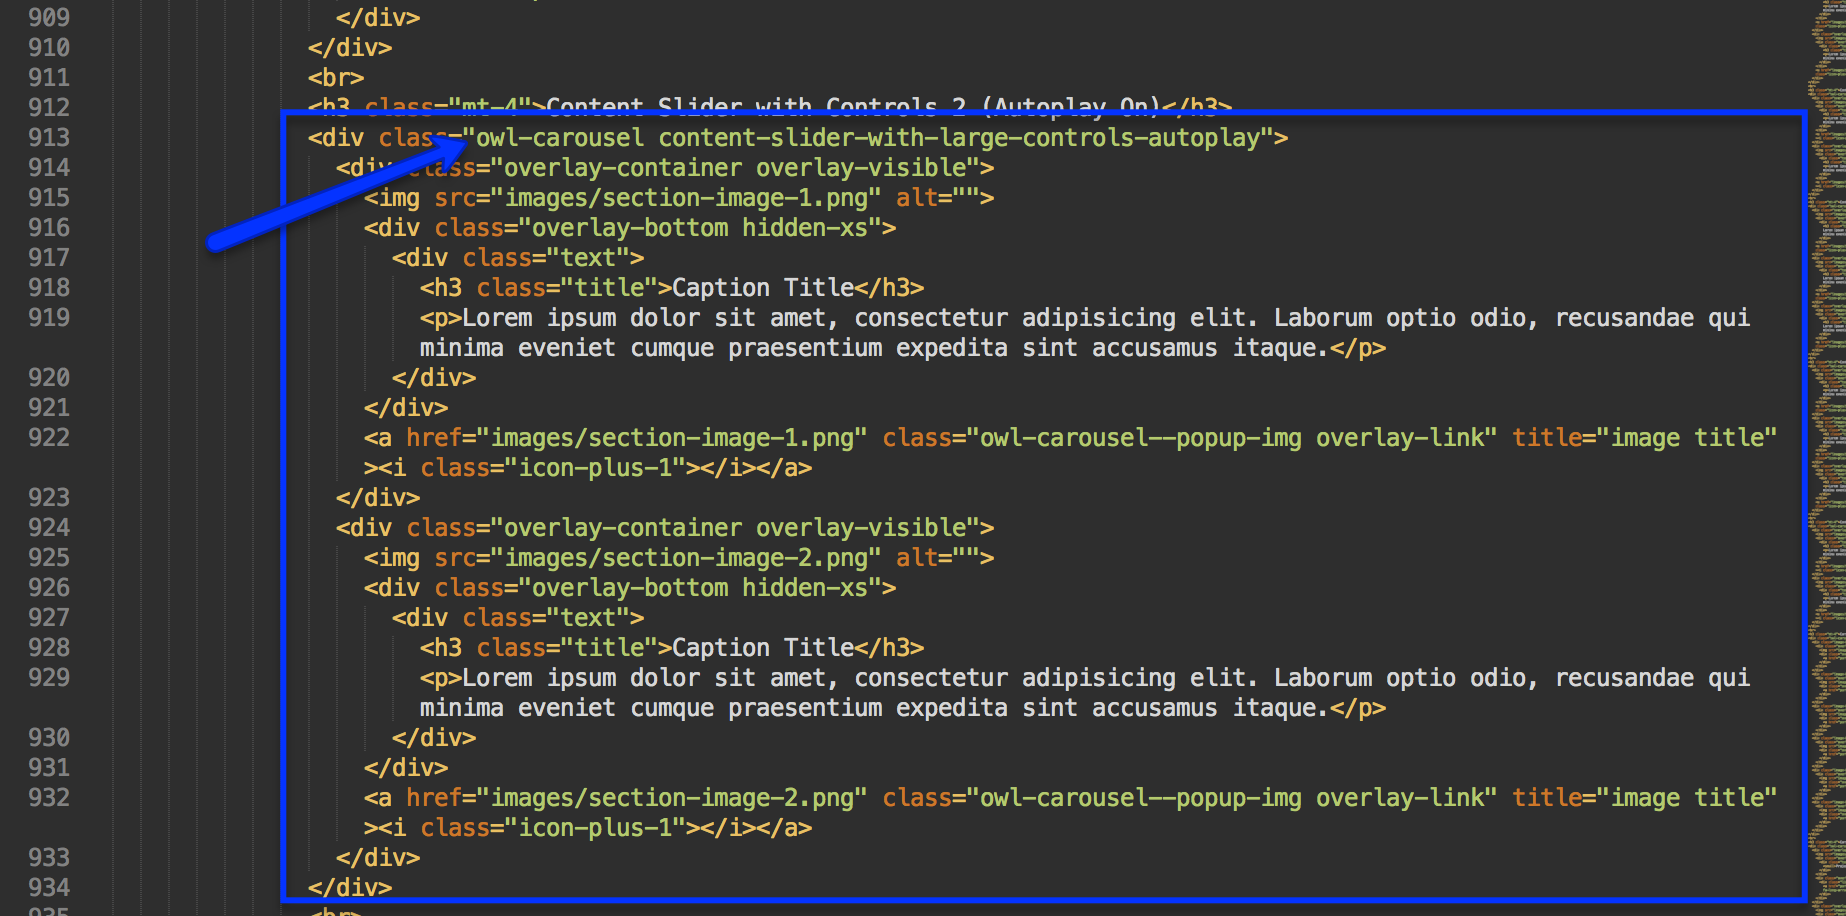Image resolution: width=1846 pixels, height=916 pixels.
Task: Click title="image title" attribute on line 932
Action: [1644, 798]
